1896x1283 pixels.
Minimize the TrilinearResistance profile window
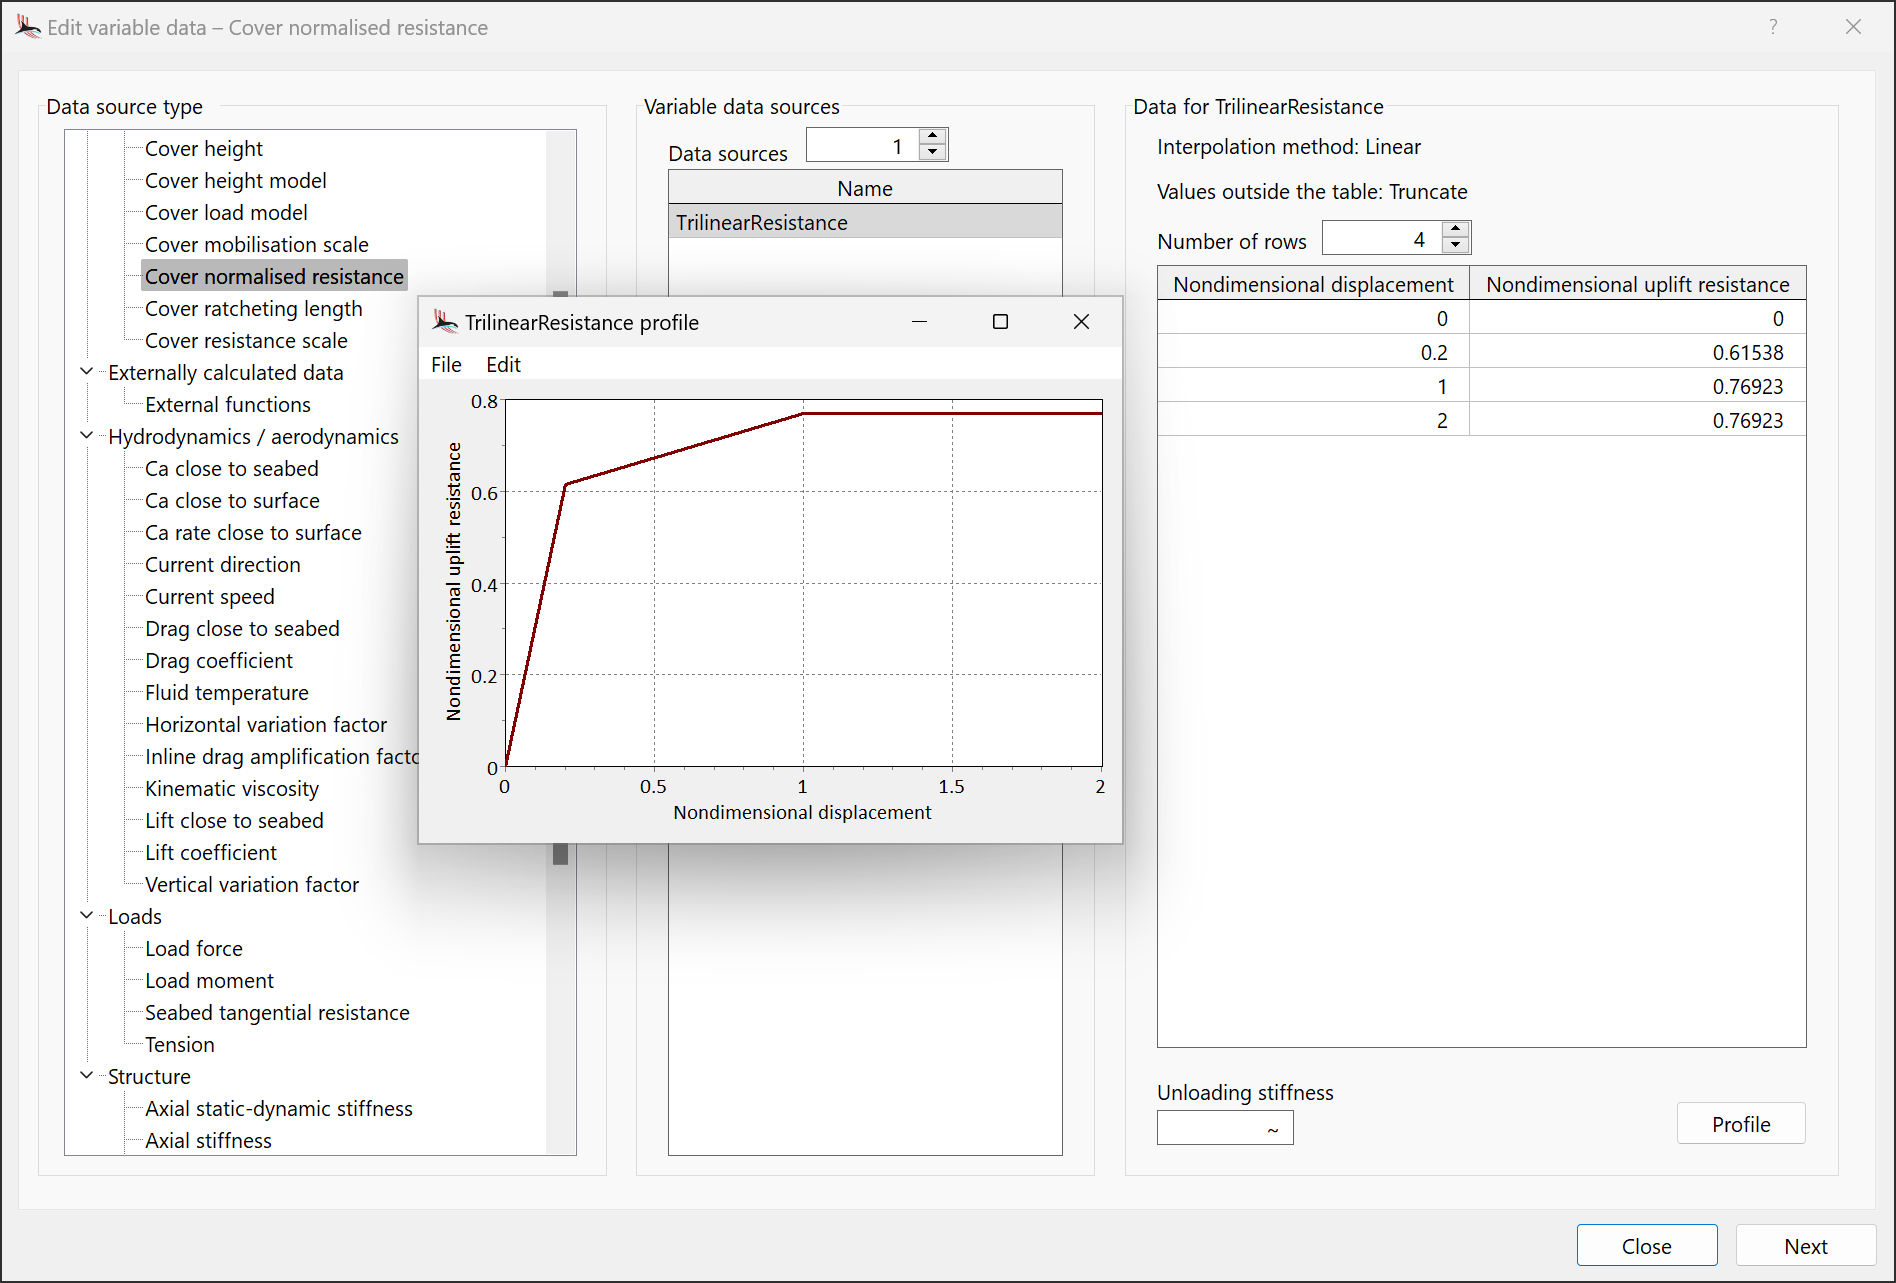point(919,321)
